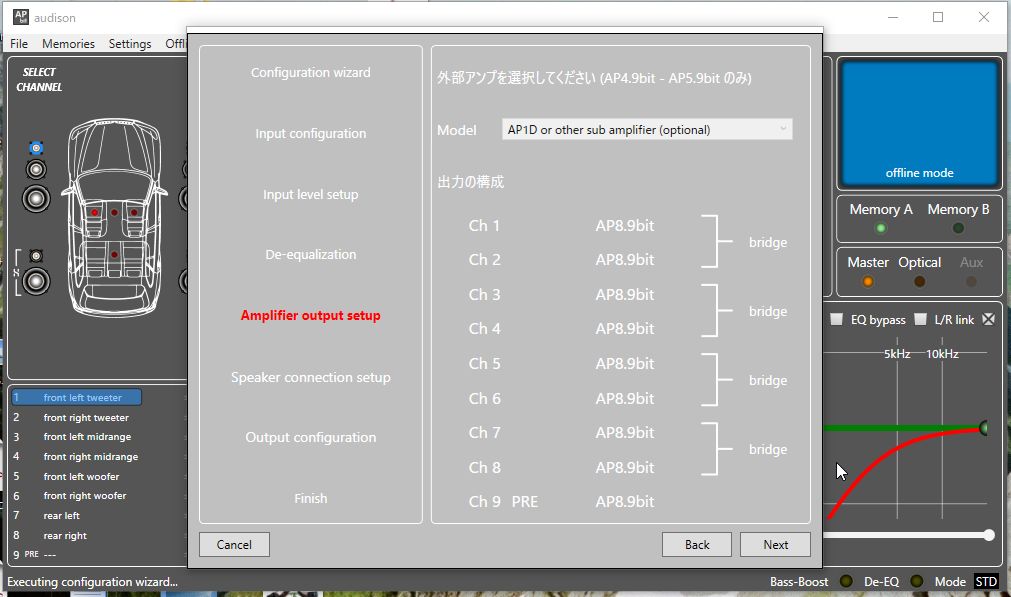Screen dimensions: 1011x597
Task: Click the bracket joining Ch 5 and Ch 6
Action: [x=716, y=380]
